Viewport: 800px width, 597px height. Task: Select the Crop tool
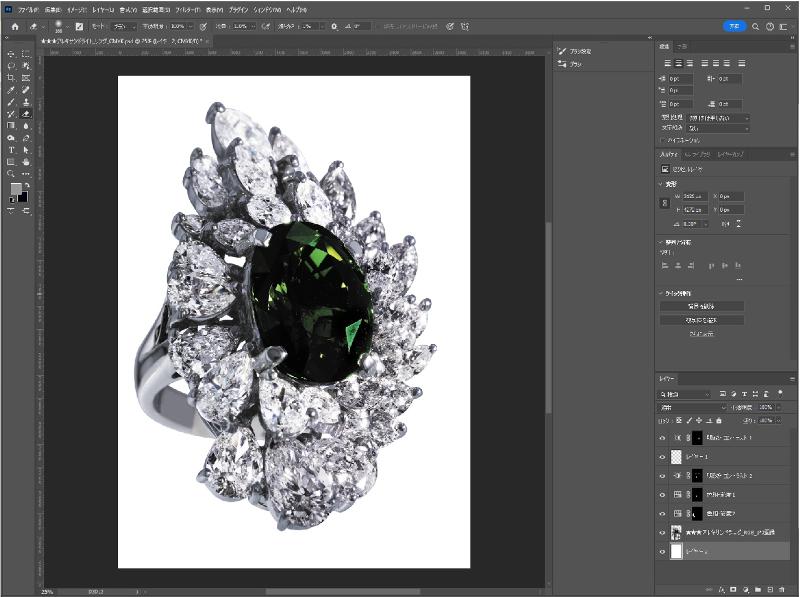coord(11,77)
